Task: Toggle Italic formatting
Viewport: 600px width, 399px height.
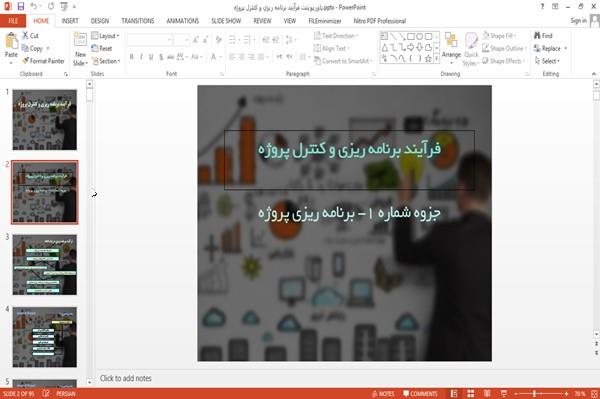Action: [x=141, y=57]
